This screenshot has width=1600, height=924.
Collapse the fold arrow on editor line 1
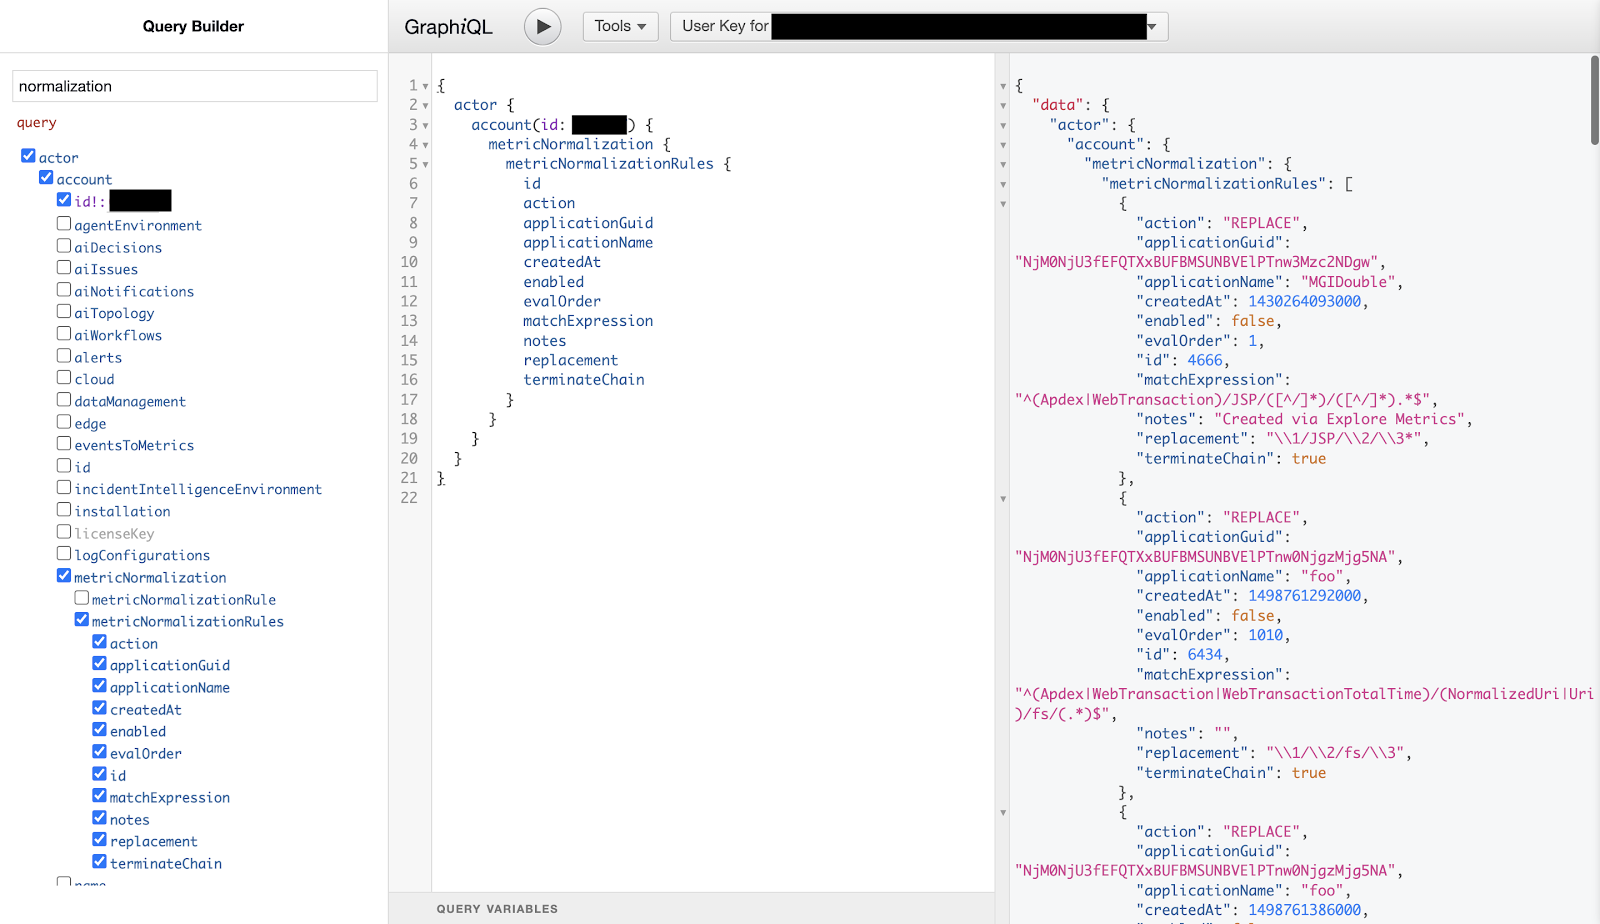pos(425,87)
